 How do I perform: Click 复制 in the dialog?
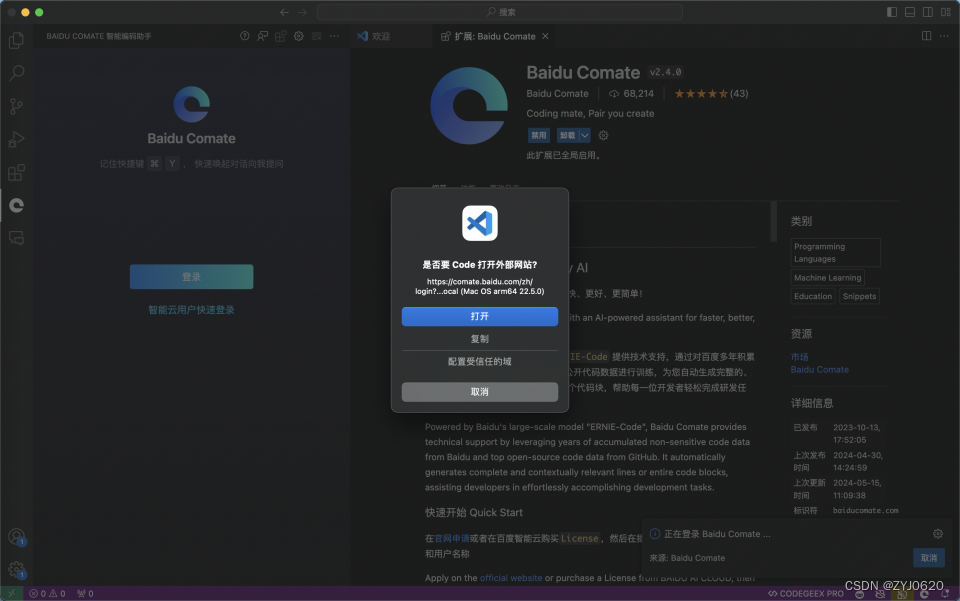coord(479,339)
